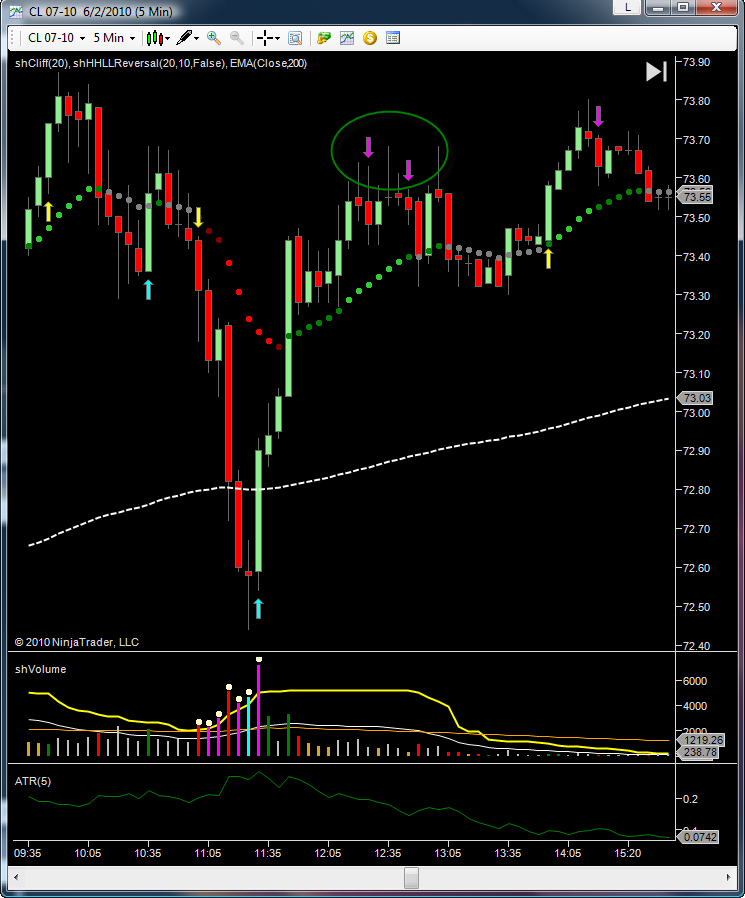Open the indicators chart icon

(347, 38)
